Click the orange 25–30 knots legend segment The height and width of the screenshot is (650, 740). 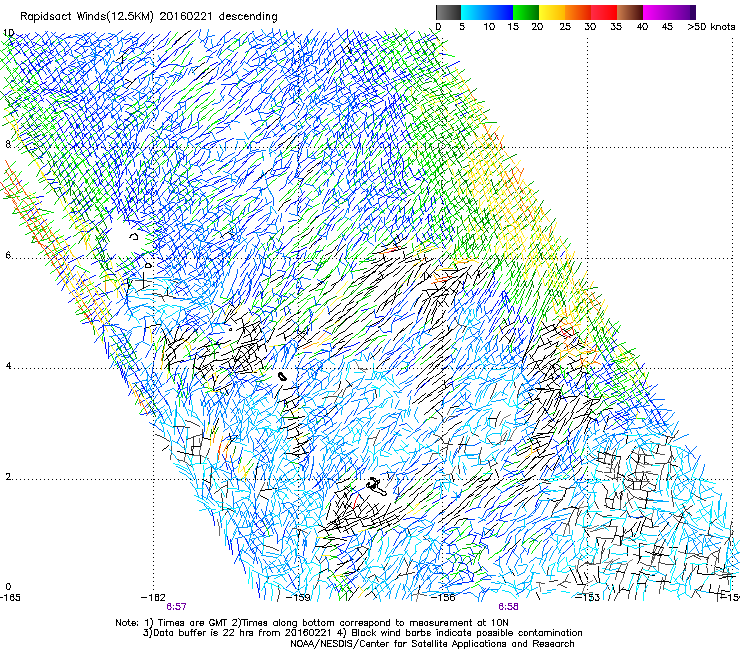pyautogui.click(x=578, y=12)
